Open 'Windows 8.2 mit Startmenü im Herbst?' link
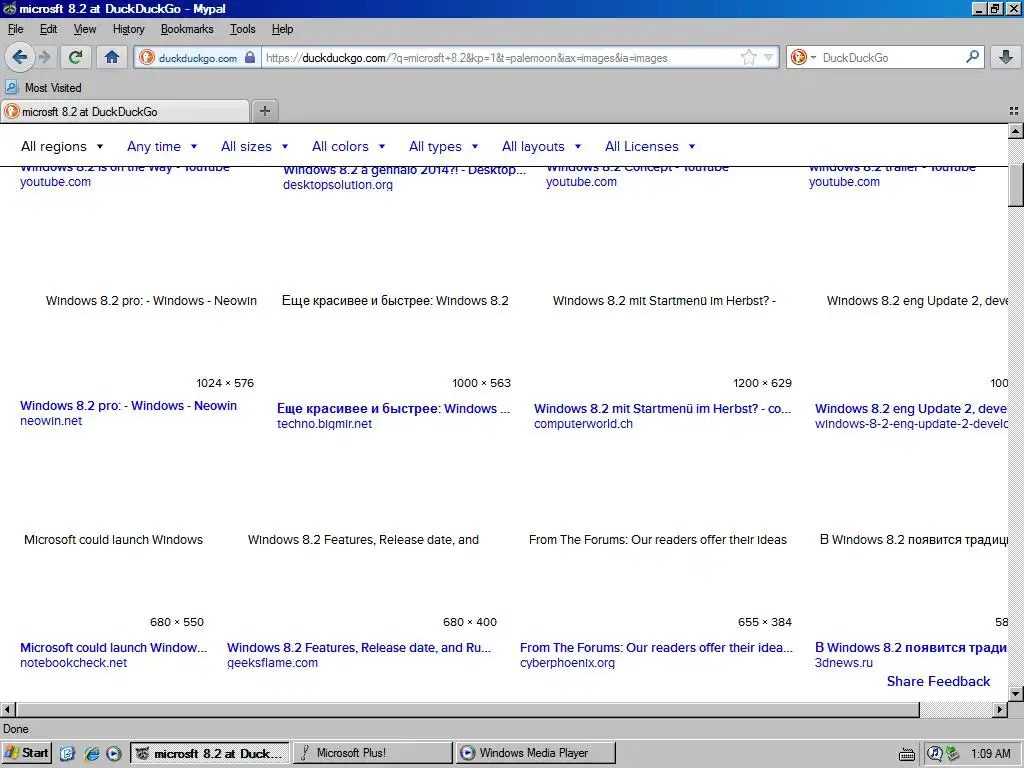 click(662, 409)
